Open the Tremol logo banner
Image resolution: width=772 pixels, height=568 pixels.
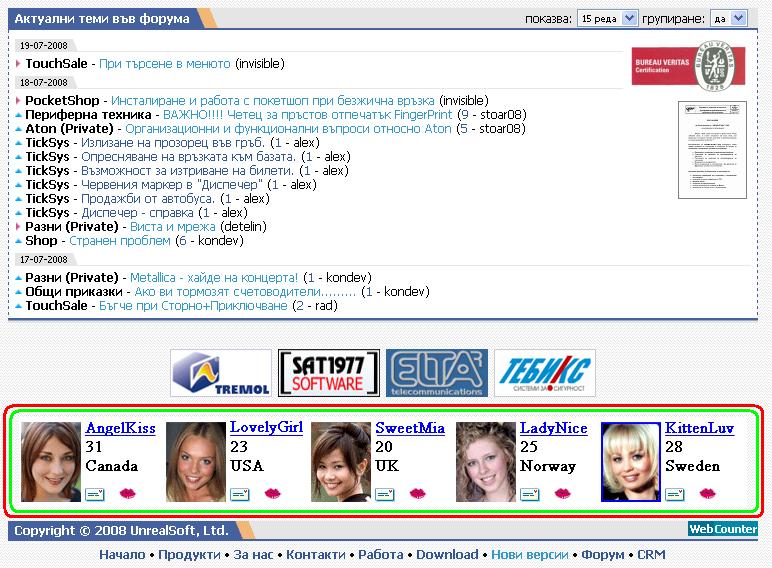[221, 373]
